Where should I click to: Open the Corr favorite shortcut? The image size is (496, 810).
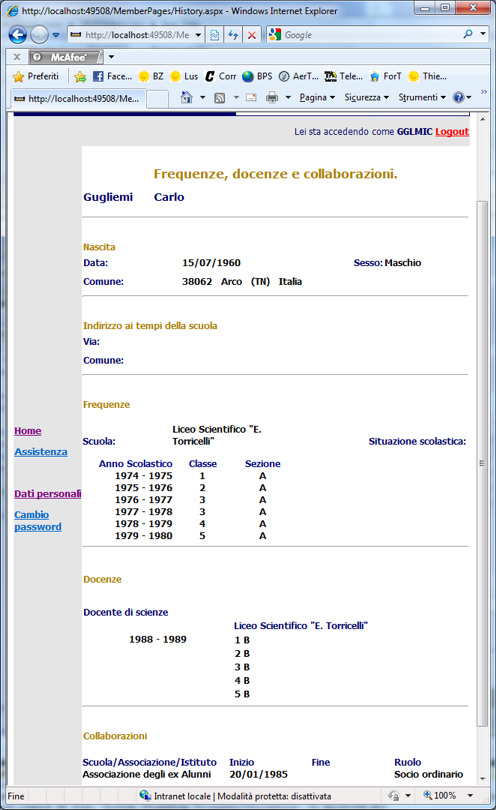pyautogui.click(x=221, y=76)
